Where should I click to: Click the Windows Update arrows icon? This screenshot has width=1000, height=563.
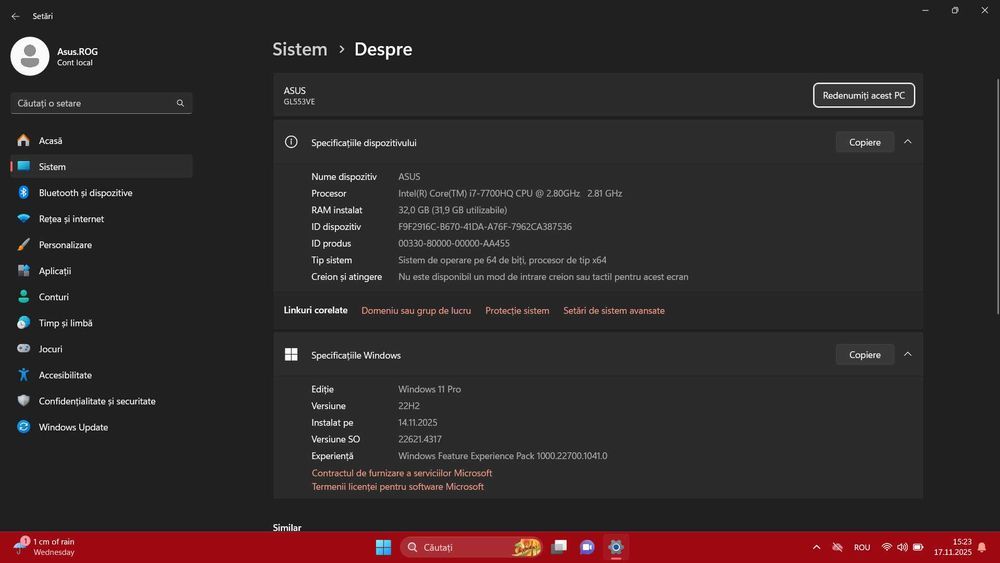tap(24, 427)
